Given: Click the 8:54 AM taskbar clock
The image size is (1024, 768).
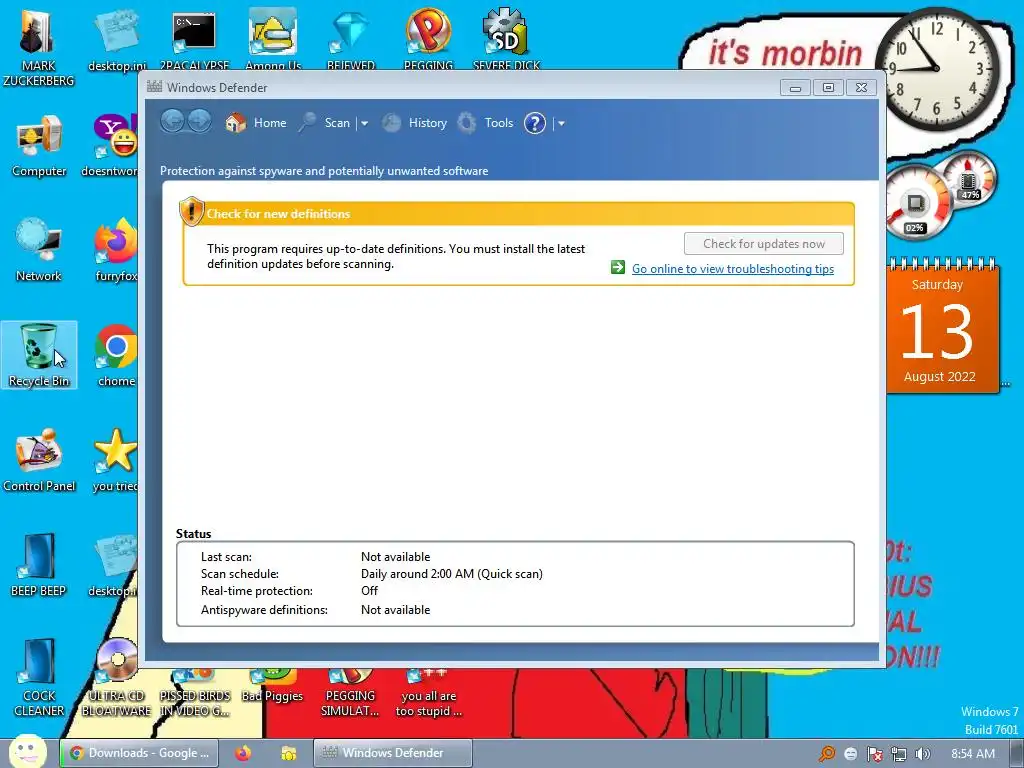Looking at the screenshot, I should [972, 754].
